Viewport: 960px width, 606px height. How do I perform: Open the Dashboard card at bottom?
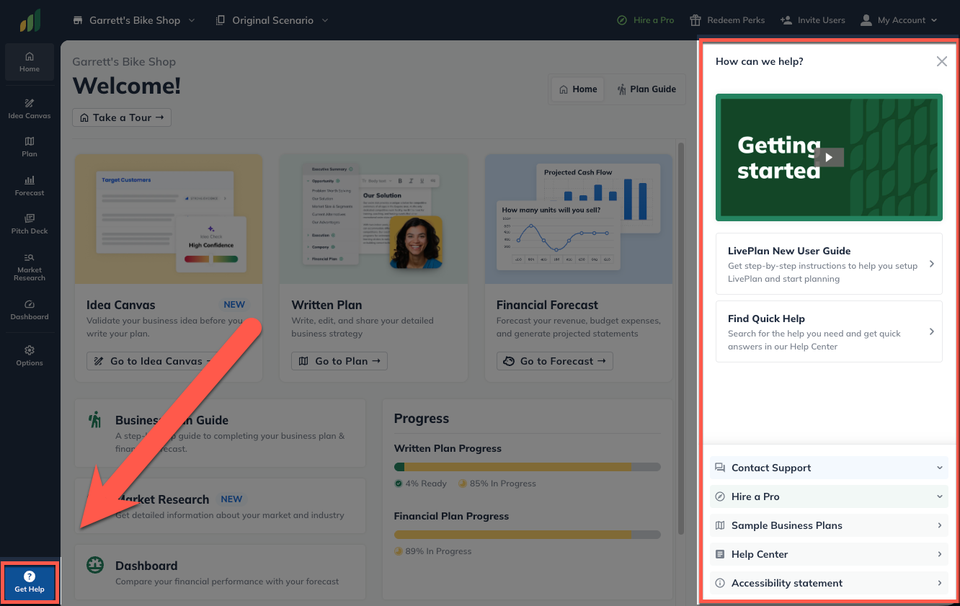point(220,572)
